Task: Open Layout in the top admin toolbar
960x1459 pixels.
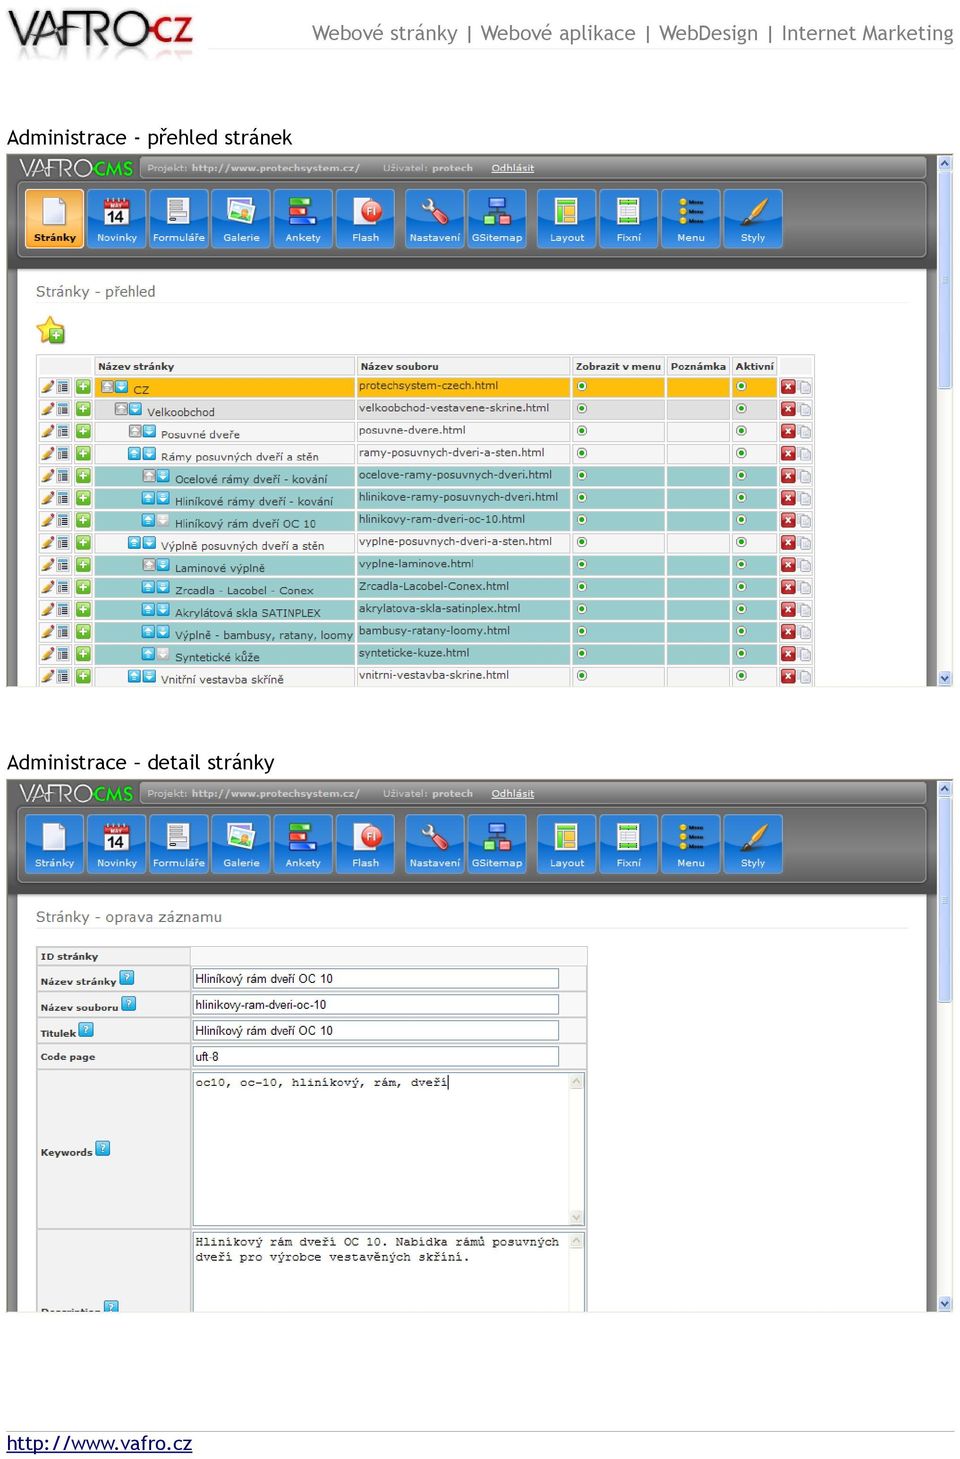Action: tap(567, 219)
